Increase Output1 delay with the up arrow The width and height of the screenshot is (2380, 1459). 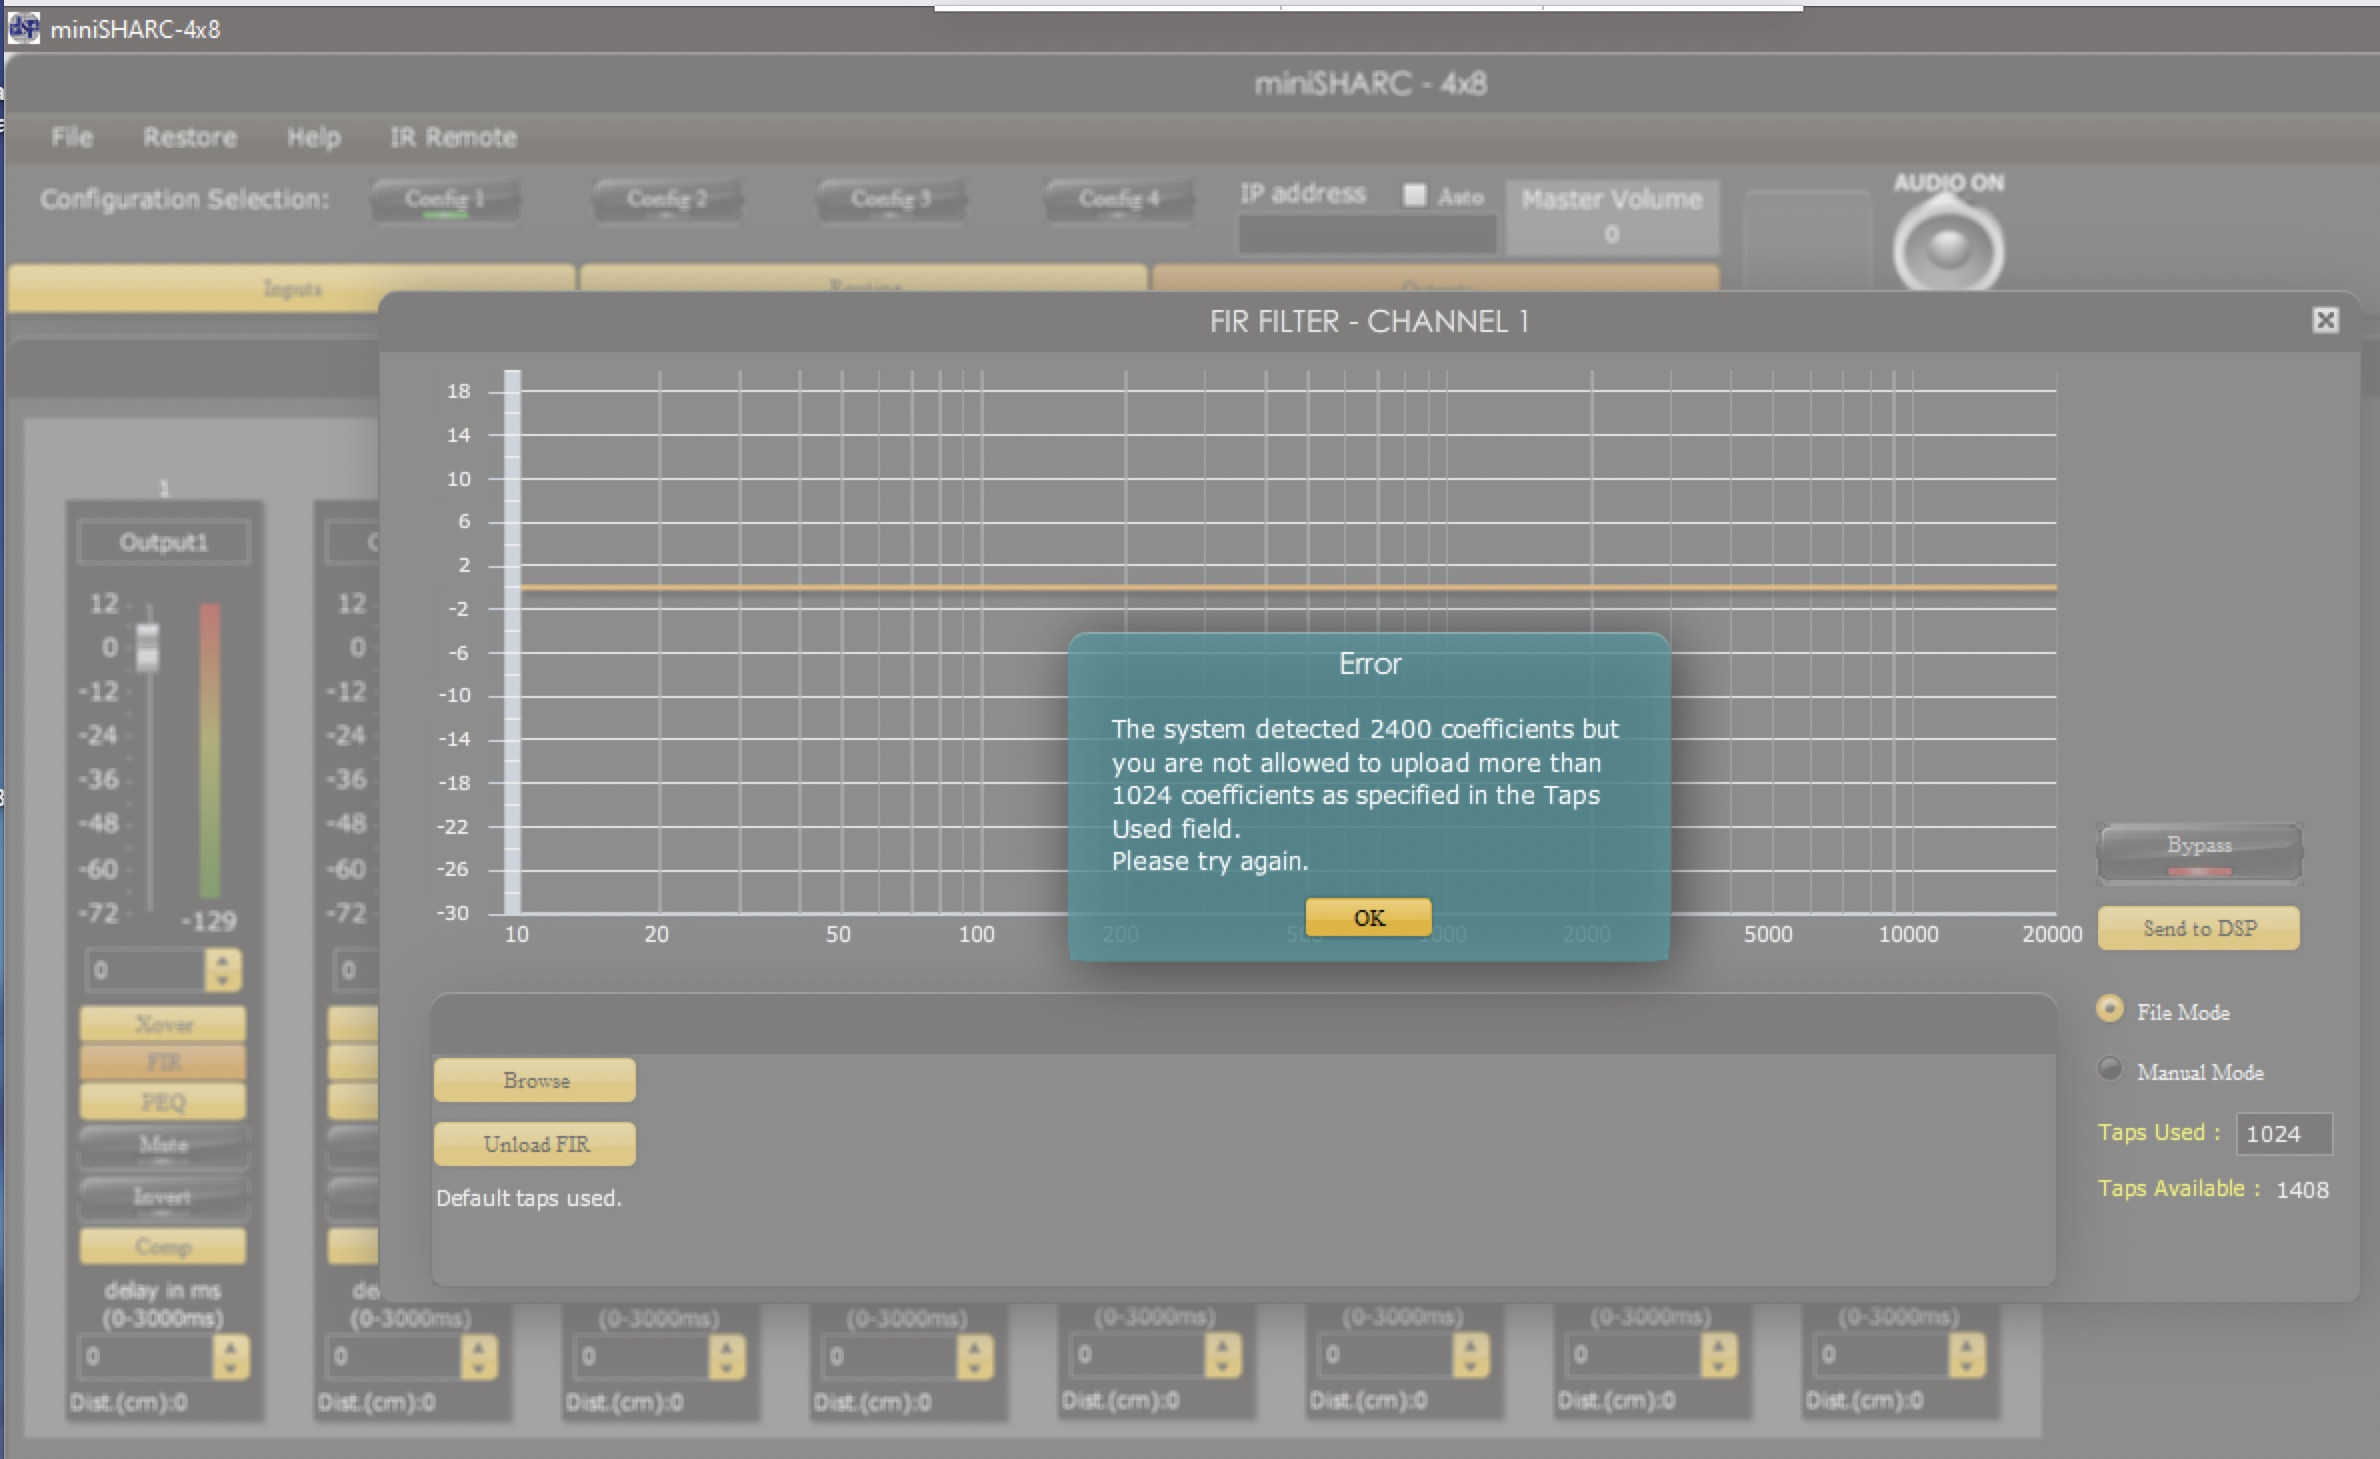pyautogui.click(x=230, y=1346)
